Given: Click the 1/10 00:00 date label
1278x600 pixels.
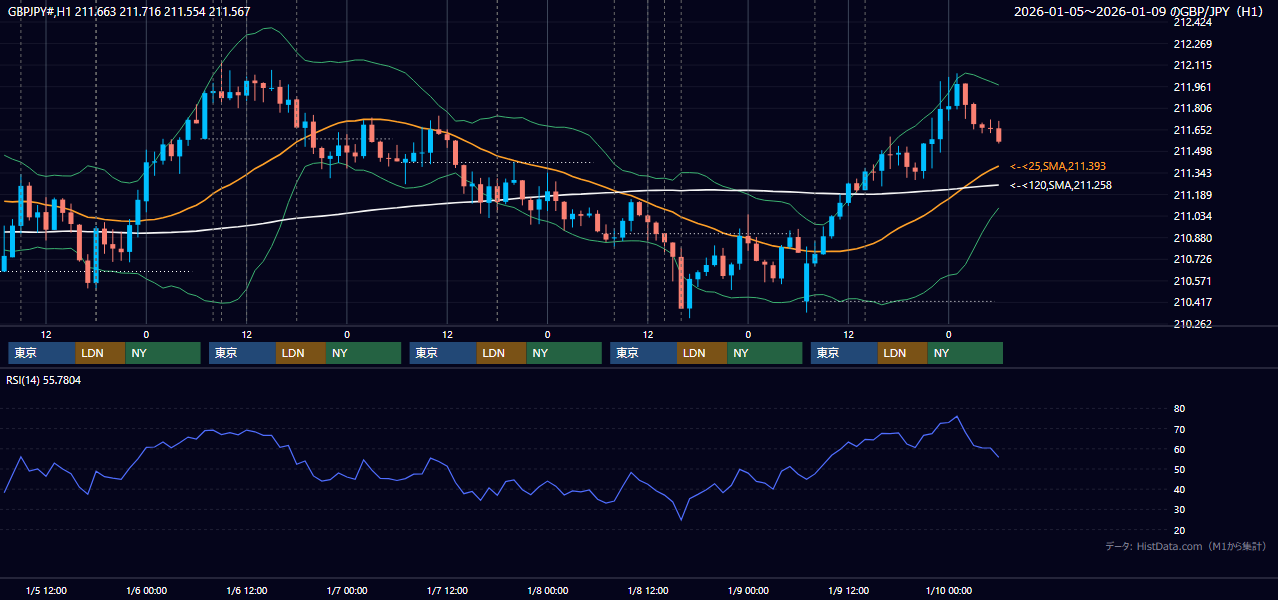Looking at the screenshot, I should (x=949, y=591).
